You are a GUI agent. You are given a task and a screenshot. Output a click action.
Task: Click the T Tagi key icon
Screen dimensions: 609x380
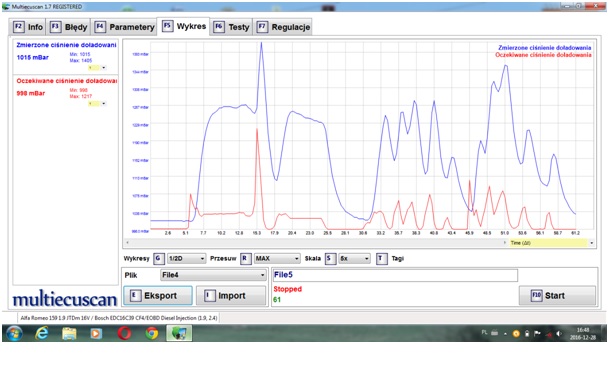(x=381, y=258)
